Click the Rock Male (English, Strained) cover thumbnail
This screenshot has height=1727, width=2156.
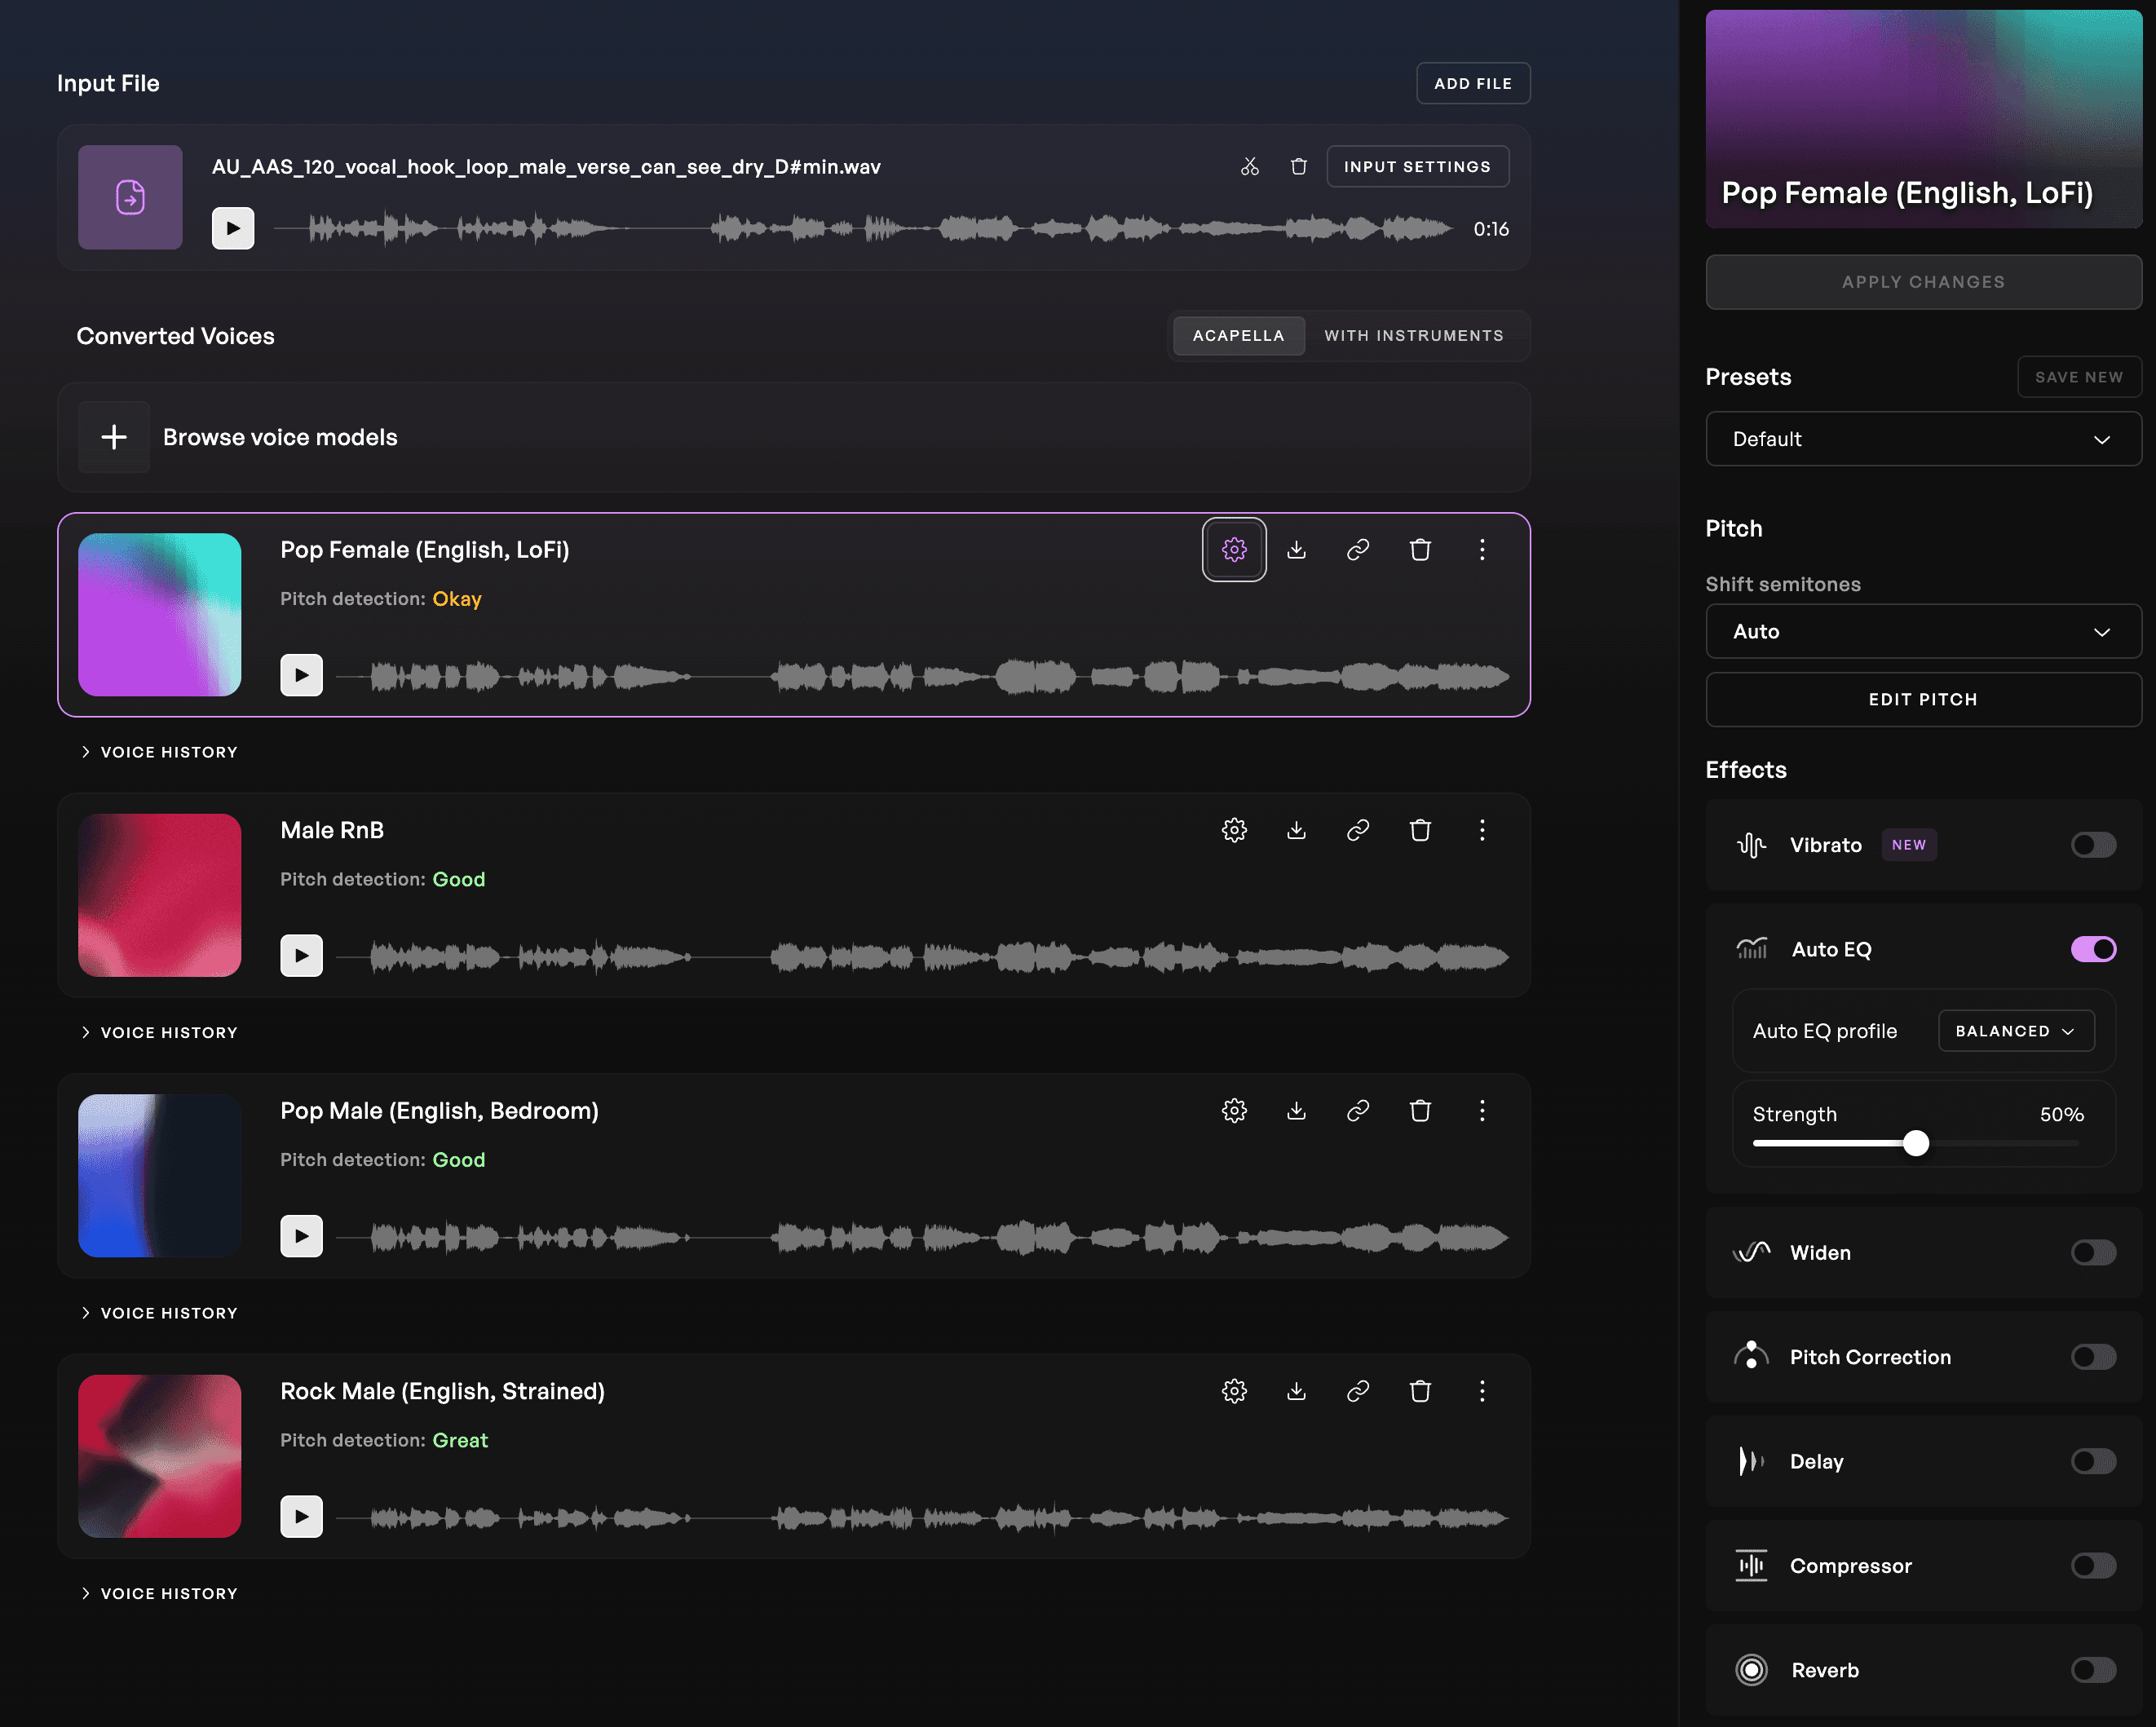point(160,1456)
